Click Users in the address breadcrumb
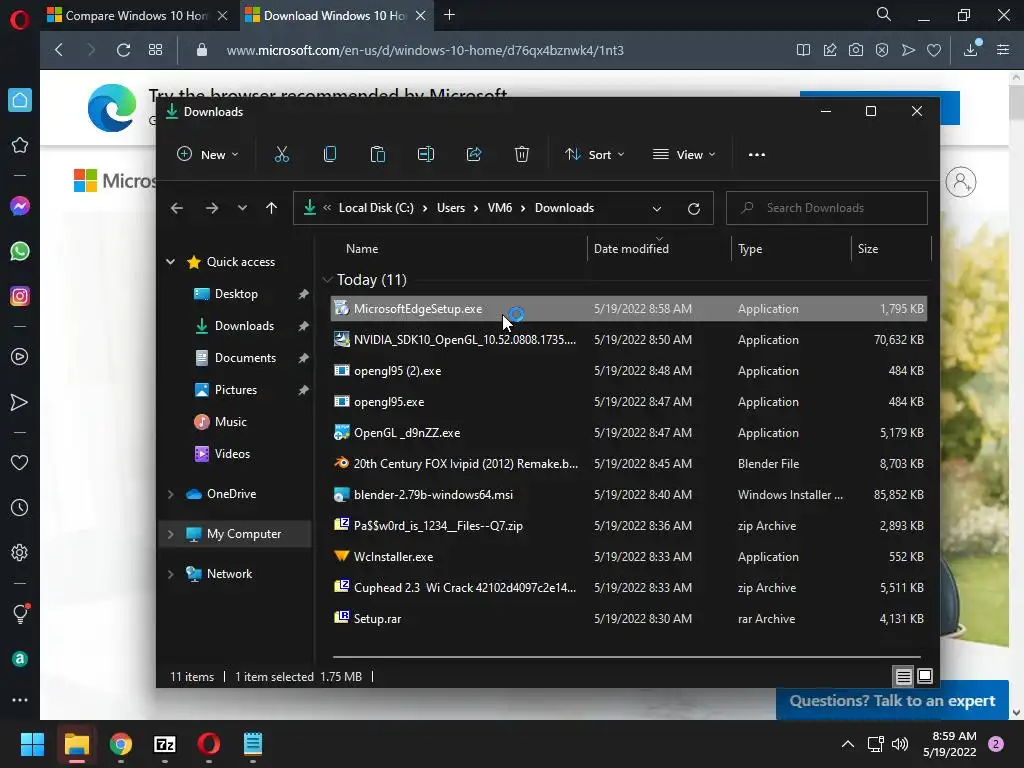 (451, 208)
